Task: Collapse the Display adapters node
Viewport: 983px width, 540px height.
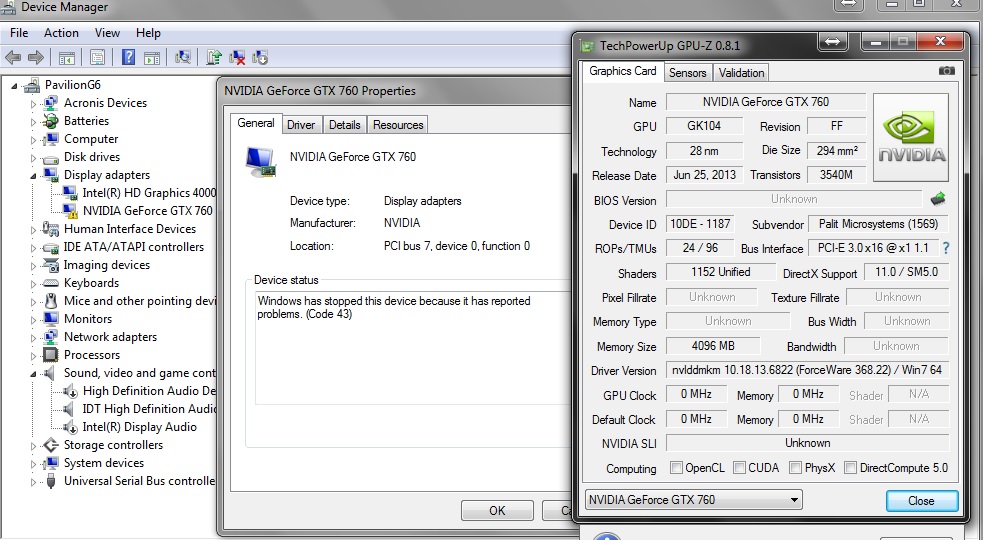Action: coord(33,176)
